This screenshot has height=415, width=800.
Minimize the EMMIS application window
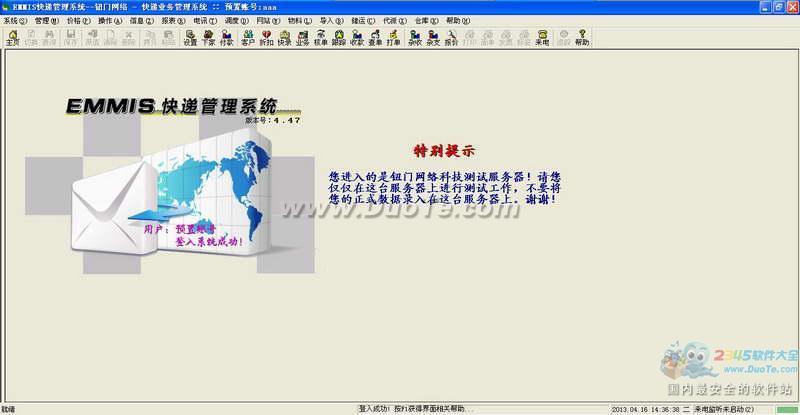click(766, 7)
